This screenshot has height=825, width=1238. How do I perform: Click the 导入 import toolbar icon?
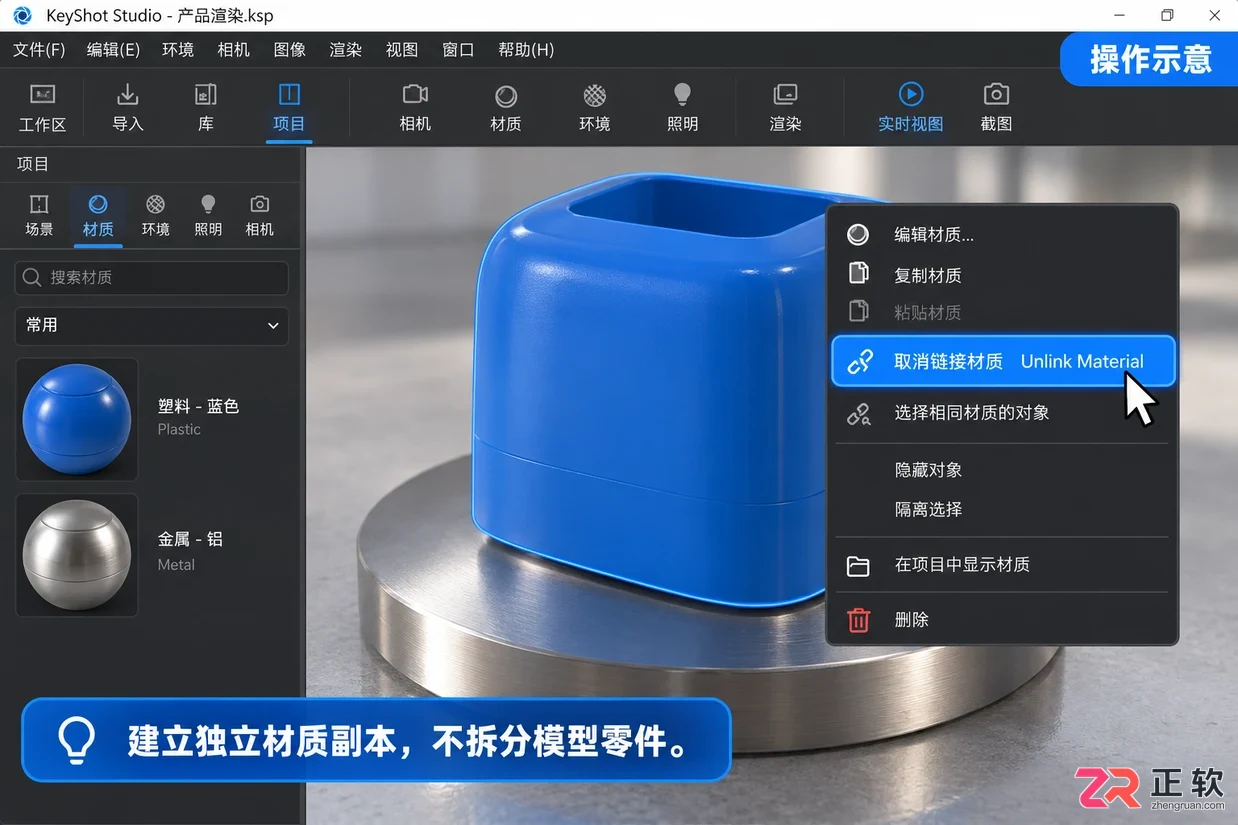[128, 108]
